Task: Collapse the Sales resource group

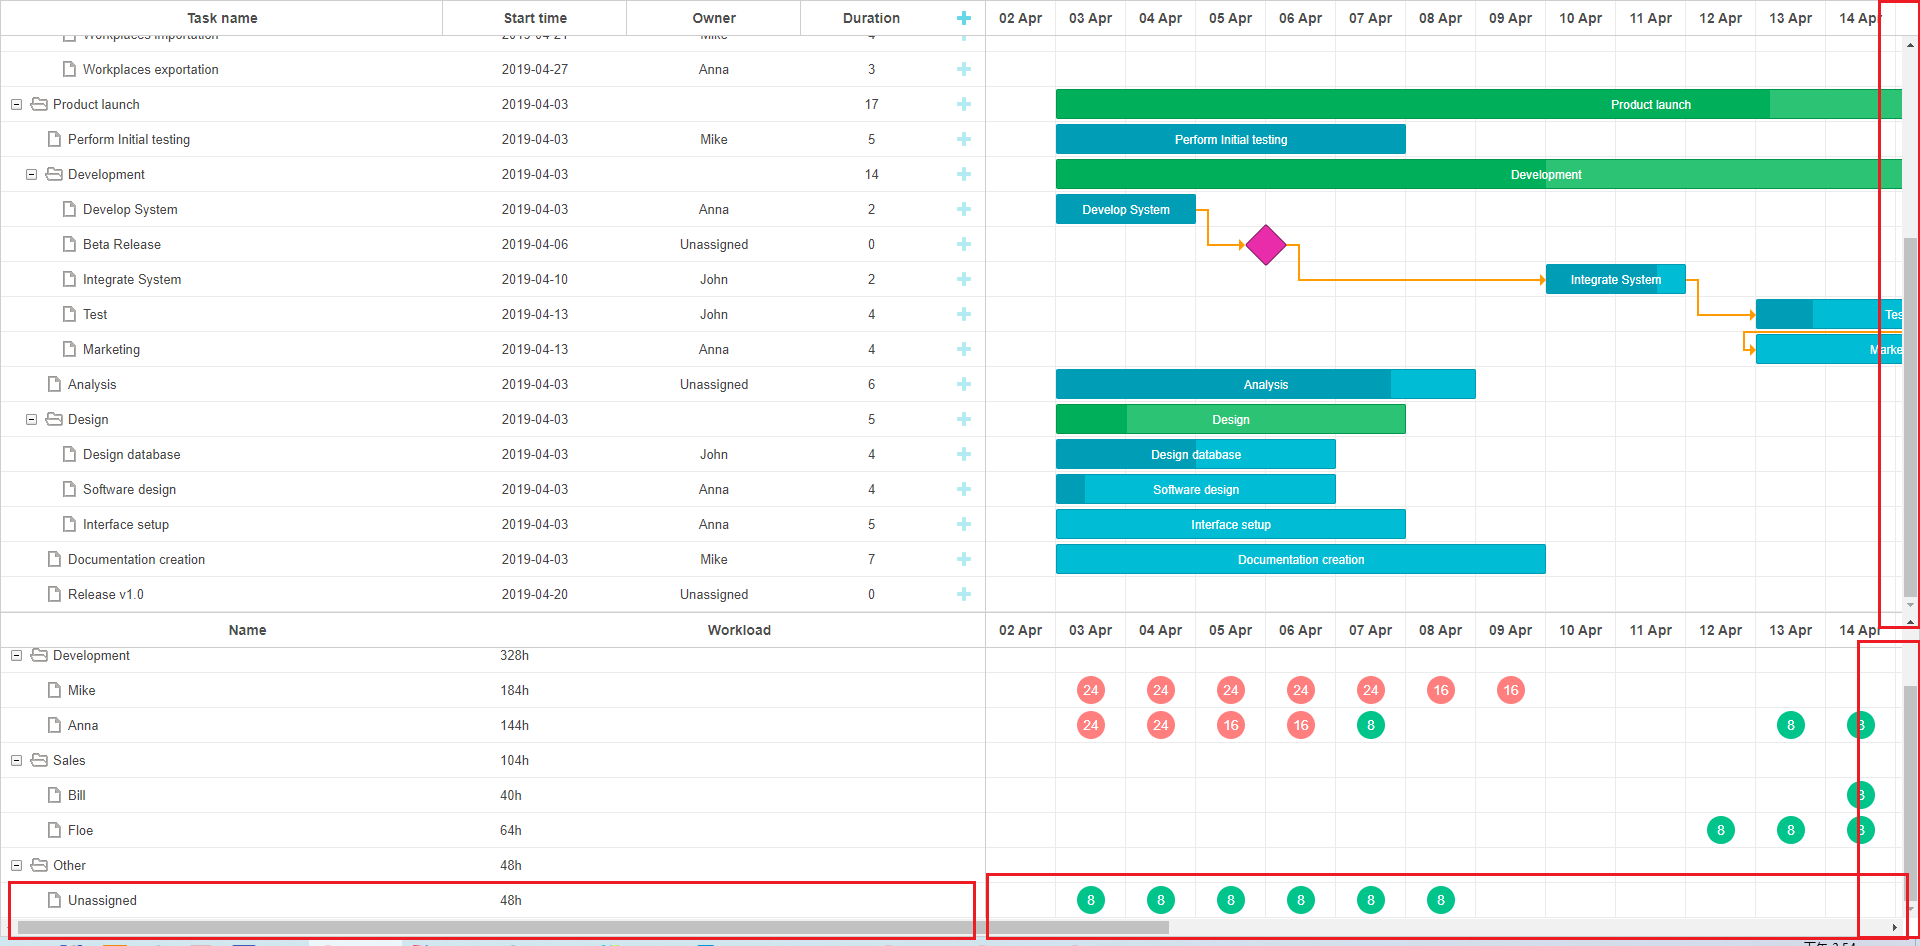Action: pos(16,760)
